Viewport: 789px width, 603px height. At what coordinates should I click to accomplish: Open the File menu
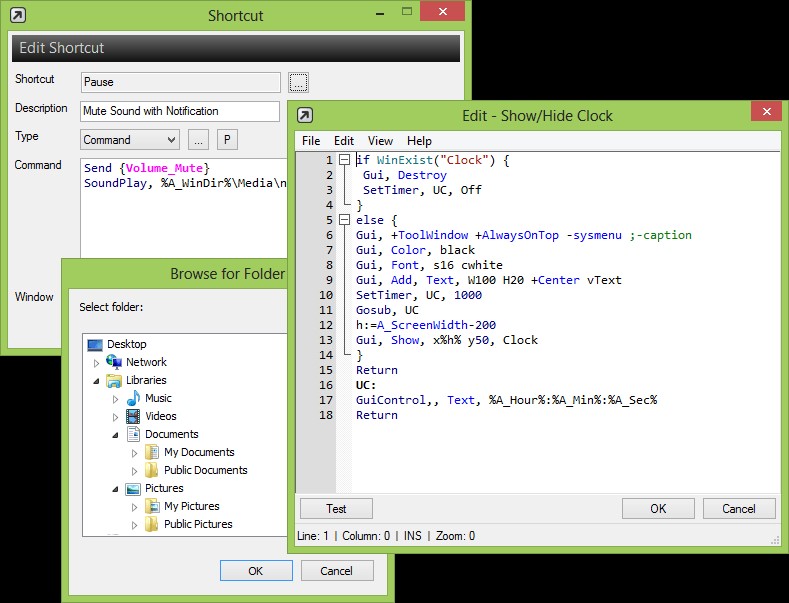pyautogui.click(x=311, y=141)
